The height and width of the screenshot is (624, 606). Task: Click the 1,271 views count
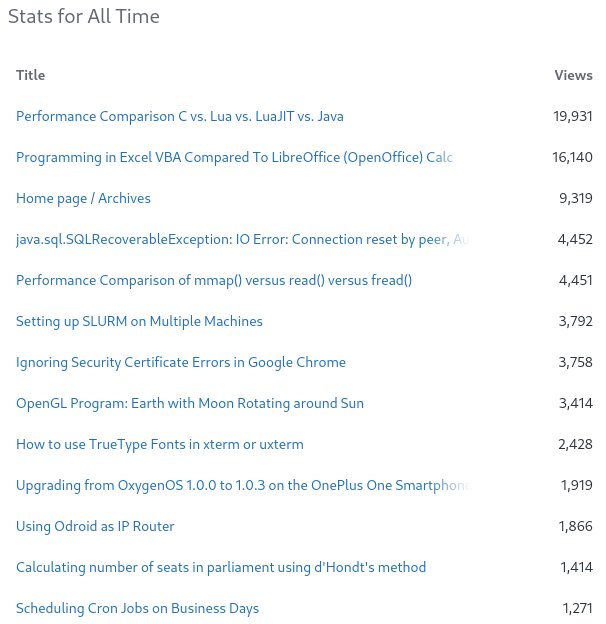pyautogui.click(x=577, y=608)
